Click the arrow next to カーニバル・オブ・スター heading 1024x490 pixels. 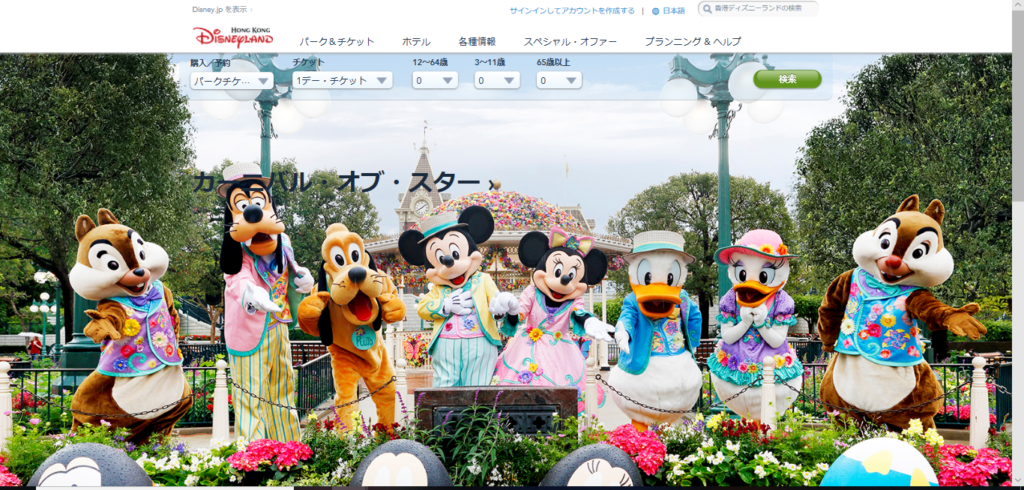(x=494, y=186)
